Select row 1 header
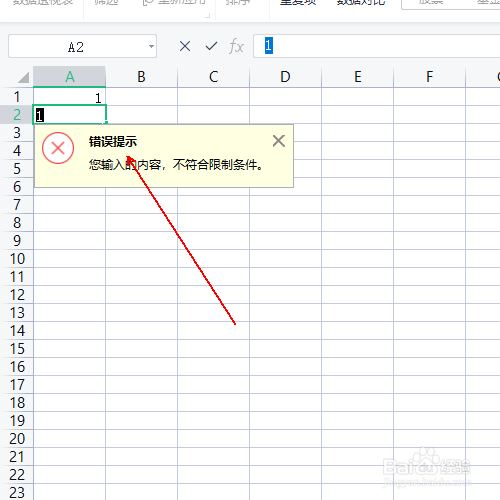 click(x=17, y=97)
